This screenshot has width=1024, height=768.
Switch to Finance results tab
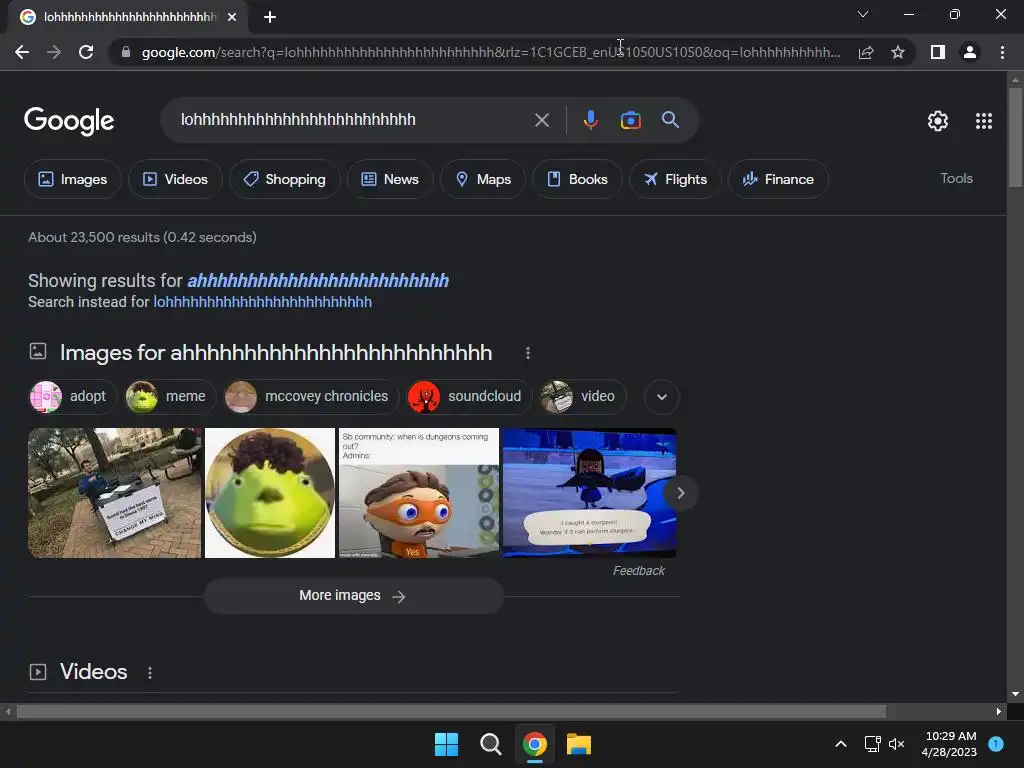pyautogui.click(x=778, y=179)
